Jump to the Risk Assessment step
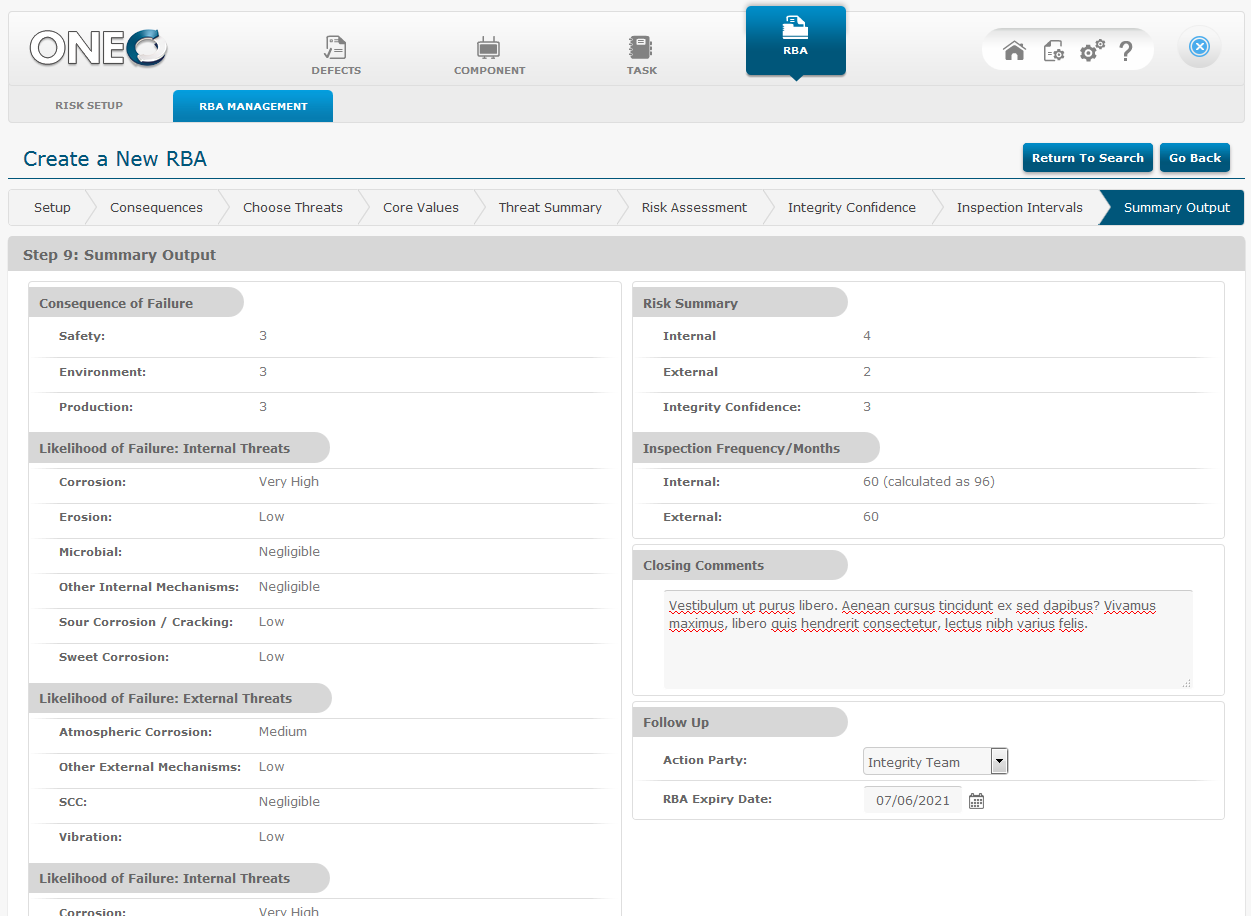Image resolution: width=1251 pixels, height=916 pixels. coord(694,208)
